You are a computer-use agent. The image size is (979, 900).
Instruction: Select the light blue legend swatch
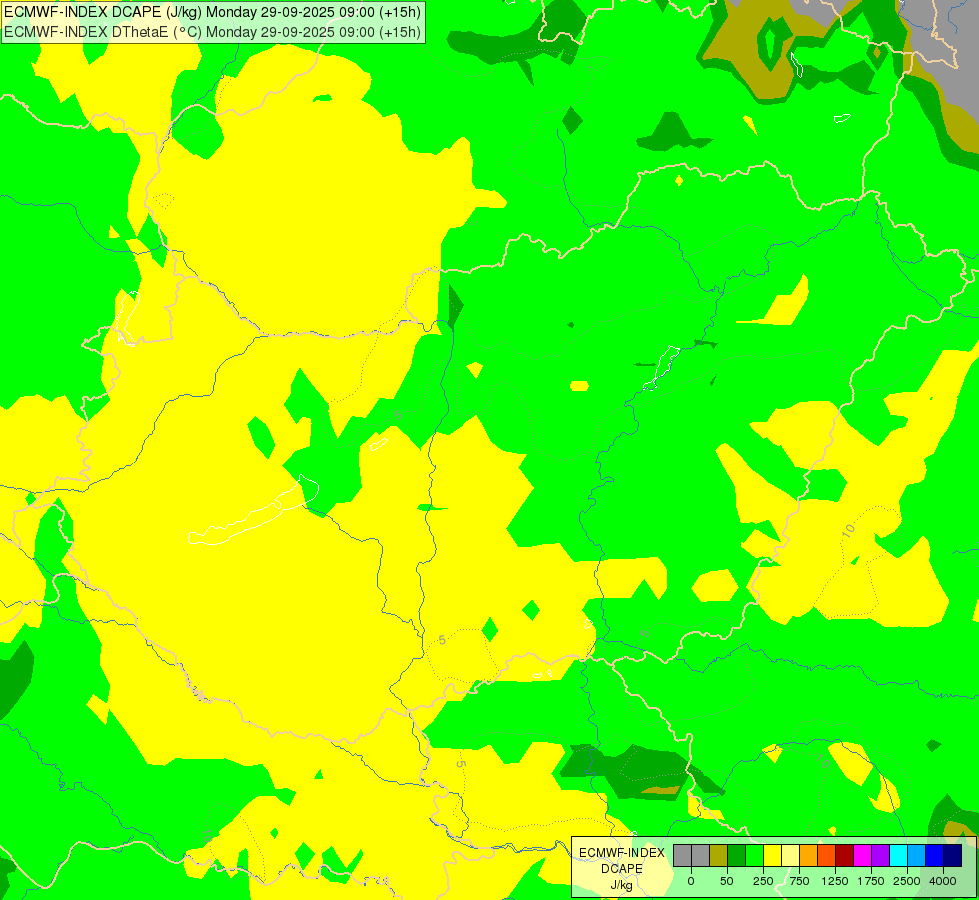[917, 855]
